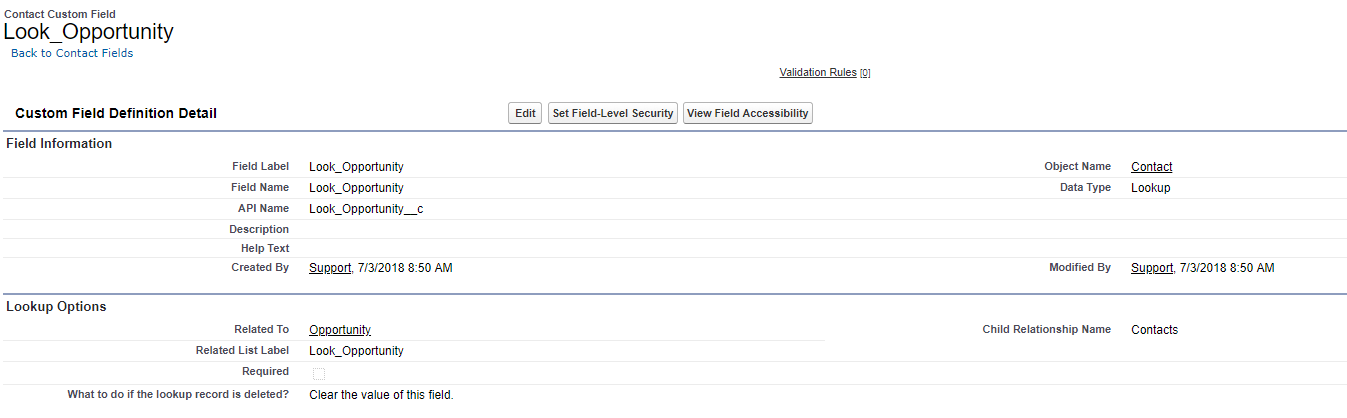The image size is (1347, 418).
Task: Open the Opportunity link beside Related To
Action: coord(340,330)
